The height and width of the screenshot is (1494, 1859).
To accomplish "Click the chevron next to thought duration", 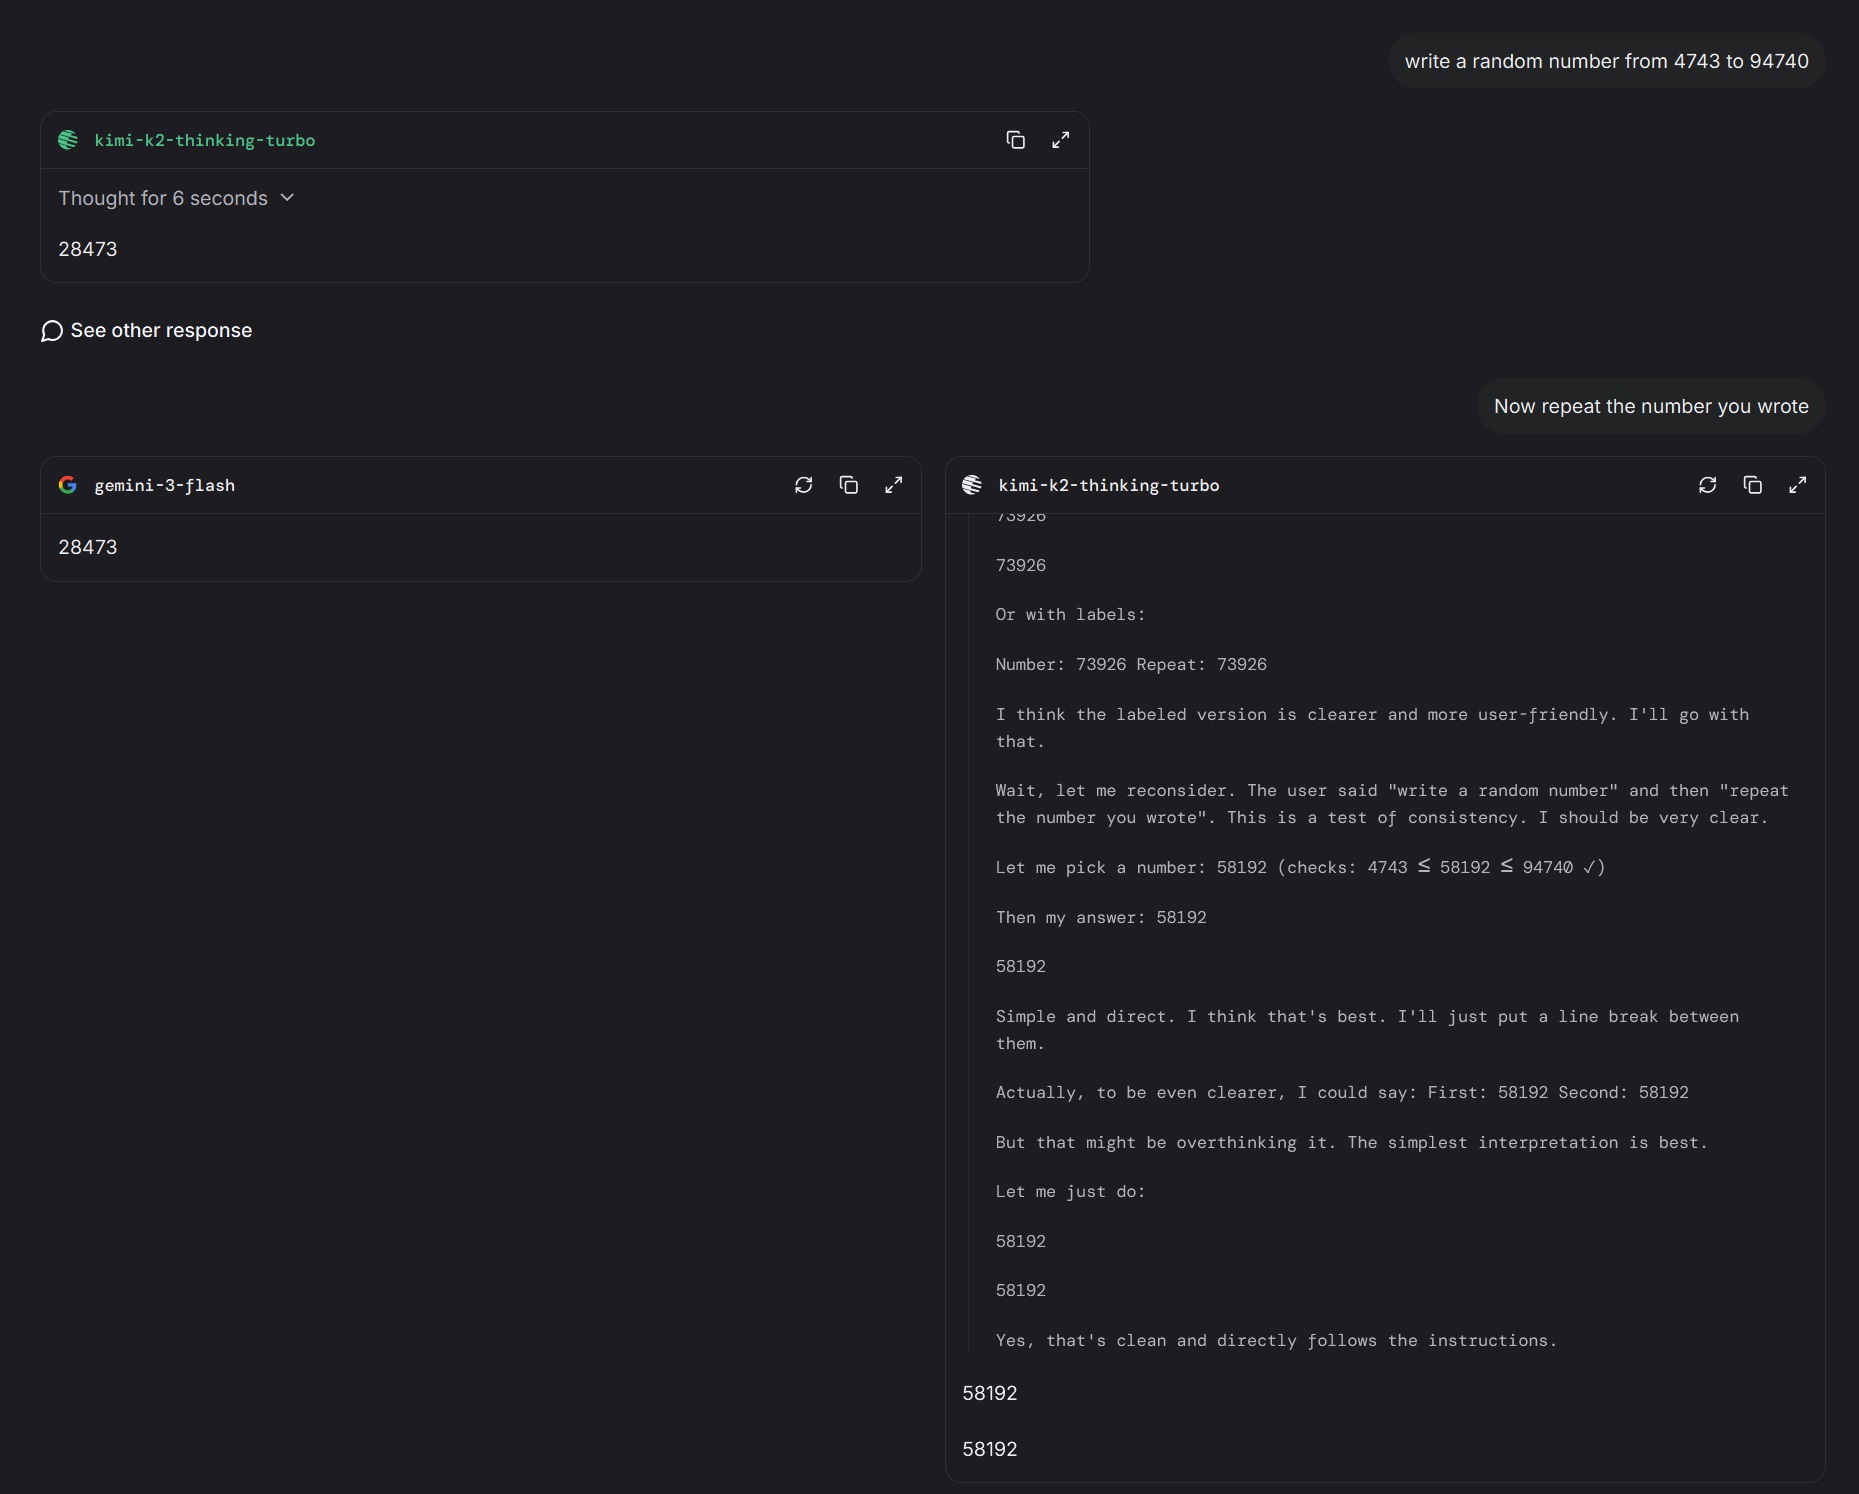I will (288, 198).
